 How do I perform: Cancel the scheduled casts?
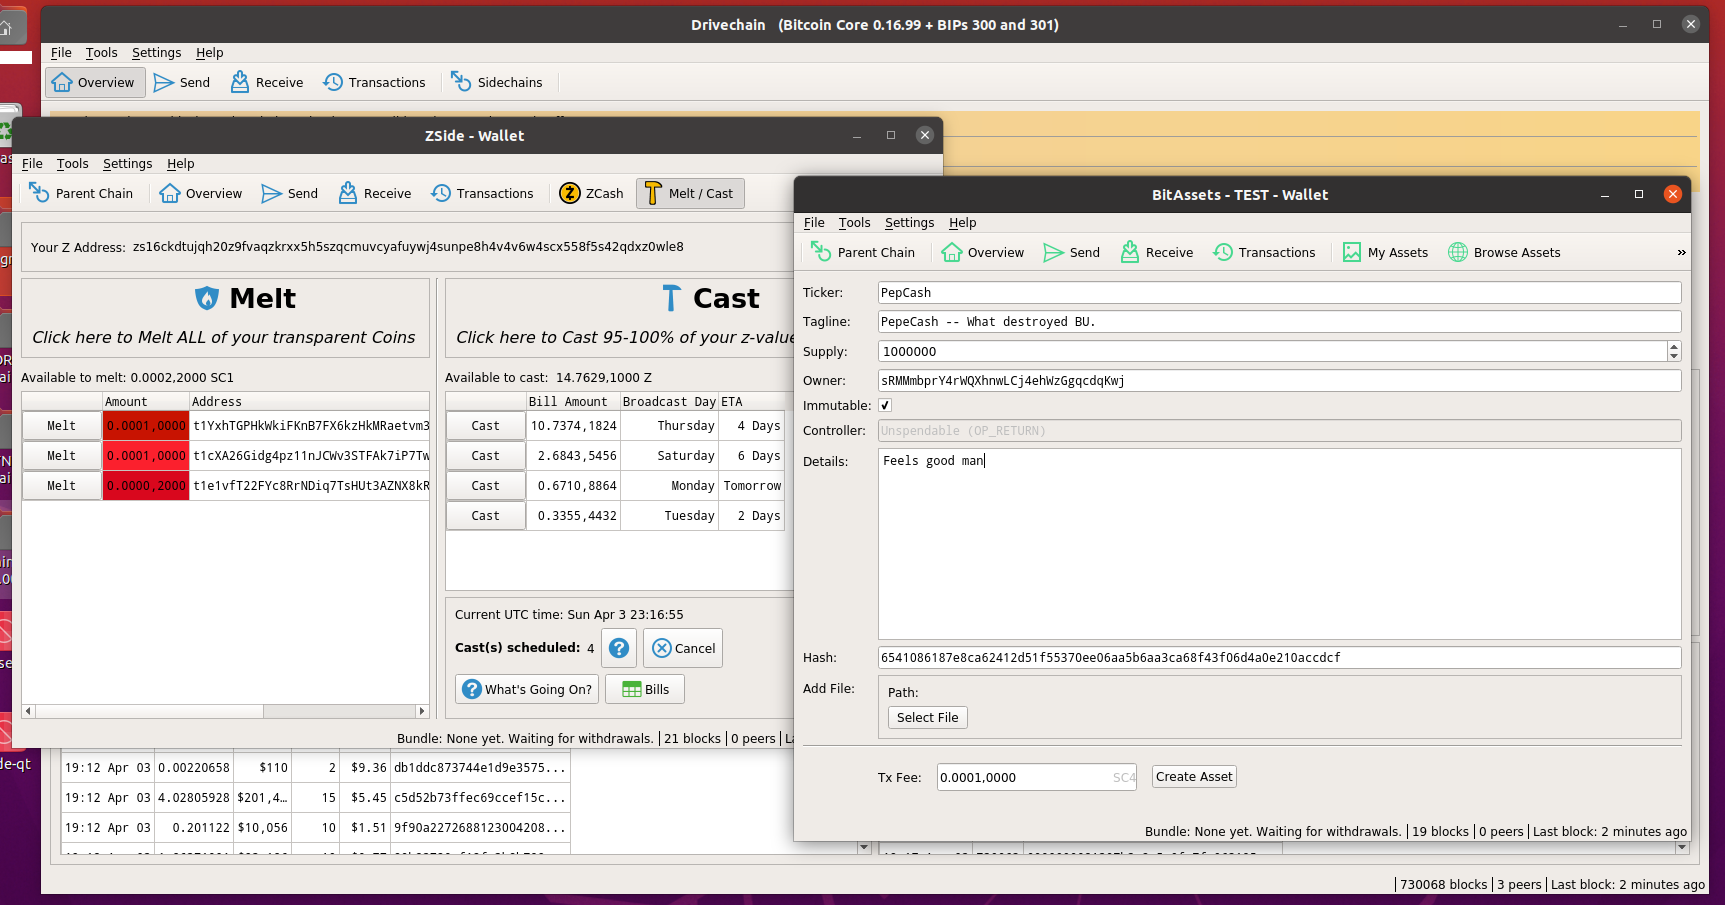(x=683, y=648)
